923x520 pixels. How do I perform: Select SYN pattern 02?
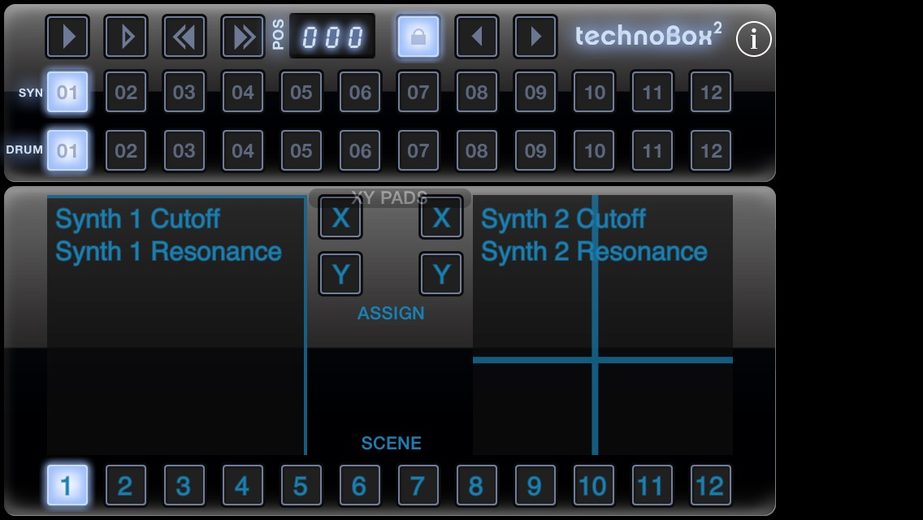point(126,92)
